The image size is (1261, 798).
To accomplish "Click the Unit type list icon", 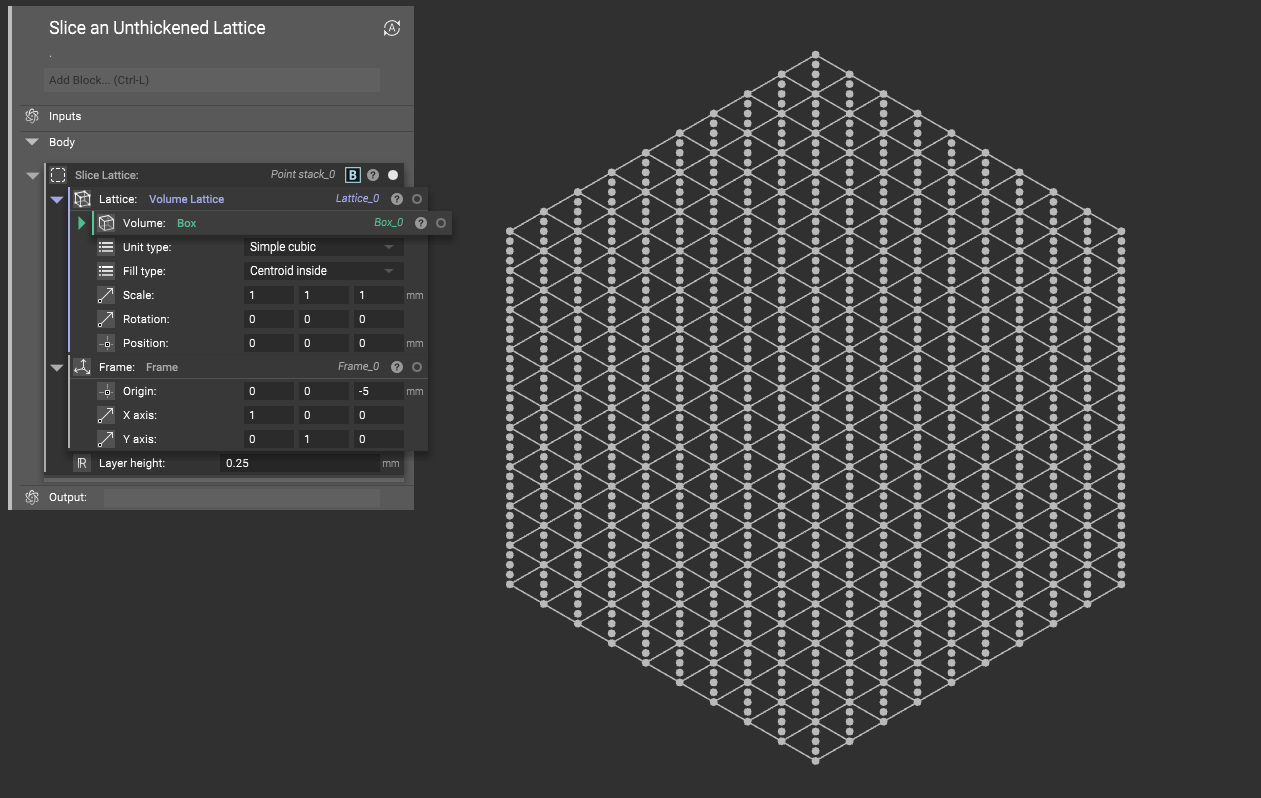I will pos(106,247).
